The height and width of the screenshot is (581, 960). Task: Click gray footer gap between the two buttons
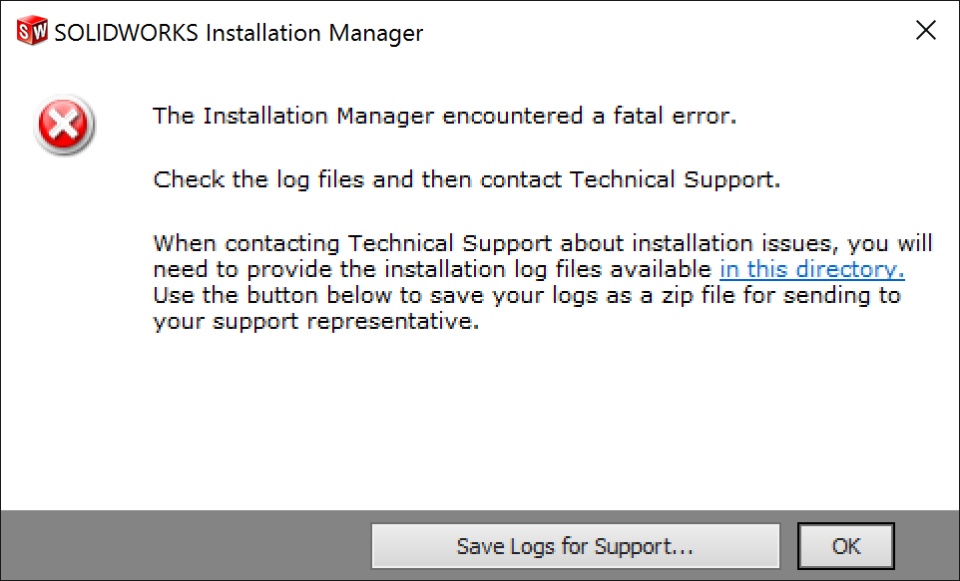pos(789,545)
